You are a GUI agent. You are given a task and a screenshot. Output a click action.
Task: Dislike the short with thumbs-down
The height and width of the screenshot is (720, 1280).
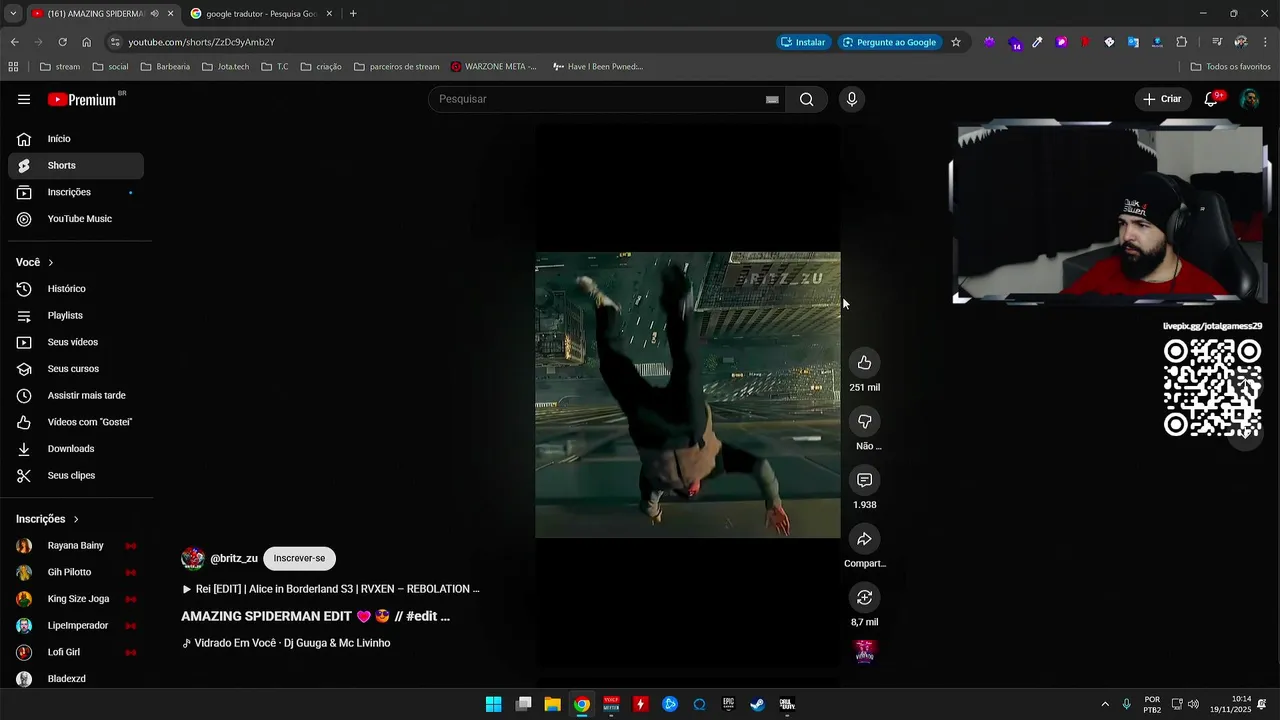click(x=865, y=421)
